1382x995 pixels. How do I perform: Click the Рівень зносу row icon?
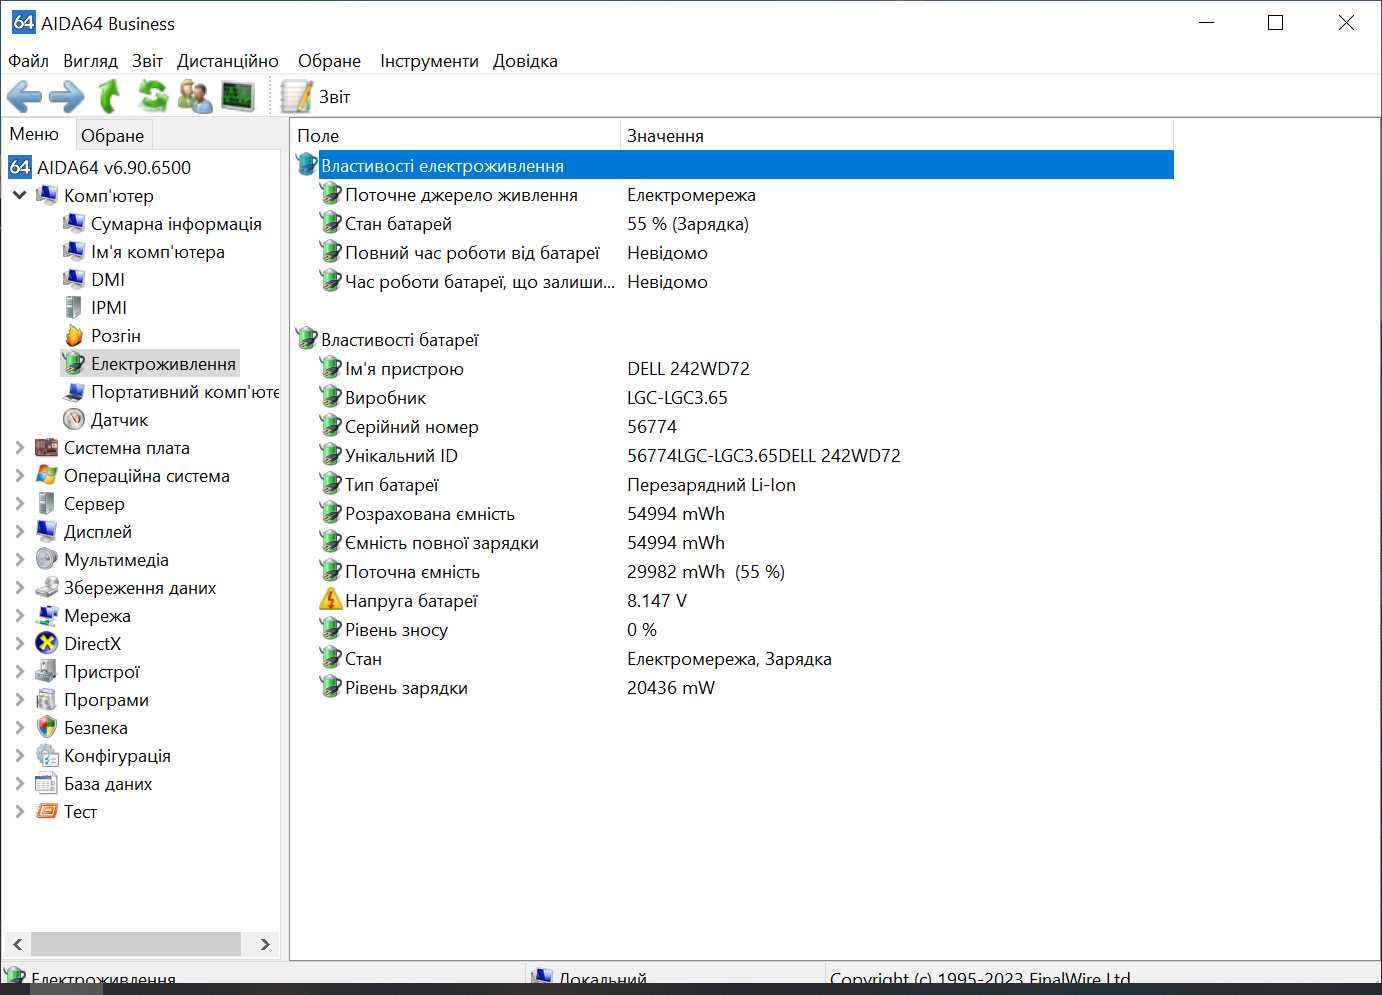(330, 629)
